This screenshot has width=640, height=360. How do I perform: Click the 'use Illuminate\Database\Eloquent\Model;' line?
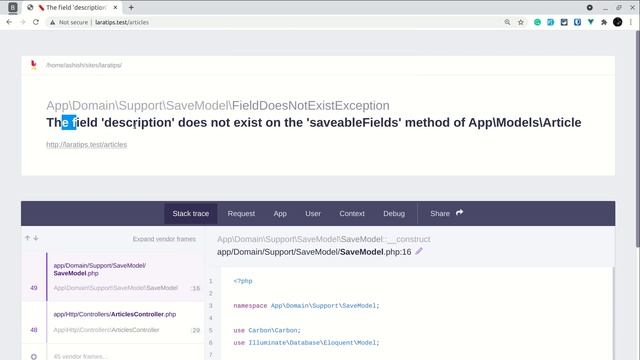306,342
